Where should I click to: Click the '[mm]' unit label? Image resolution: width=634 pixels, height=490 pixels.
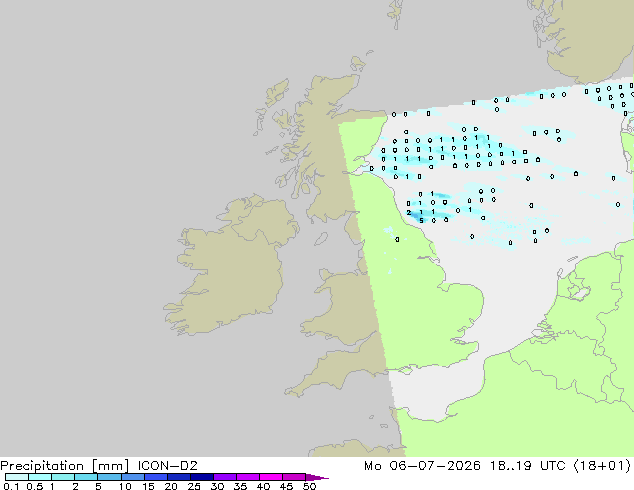click(110, 466)
